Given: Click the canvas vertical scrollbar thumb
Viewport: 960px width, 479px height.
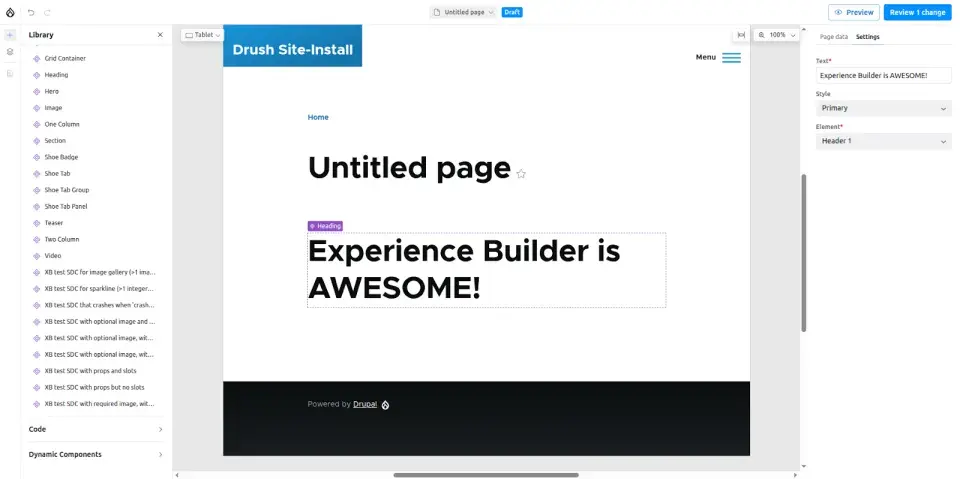Looking at the screenshot, I should tap(804, 253).
